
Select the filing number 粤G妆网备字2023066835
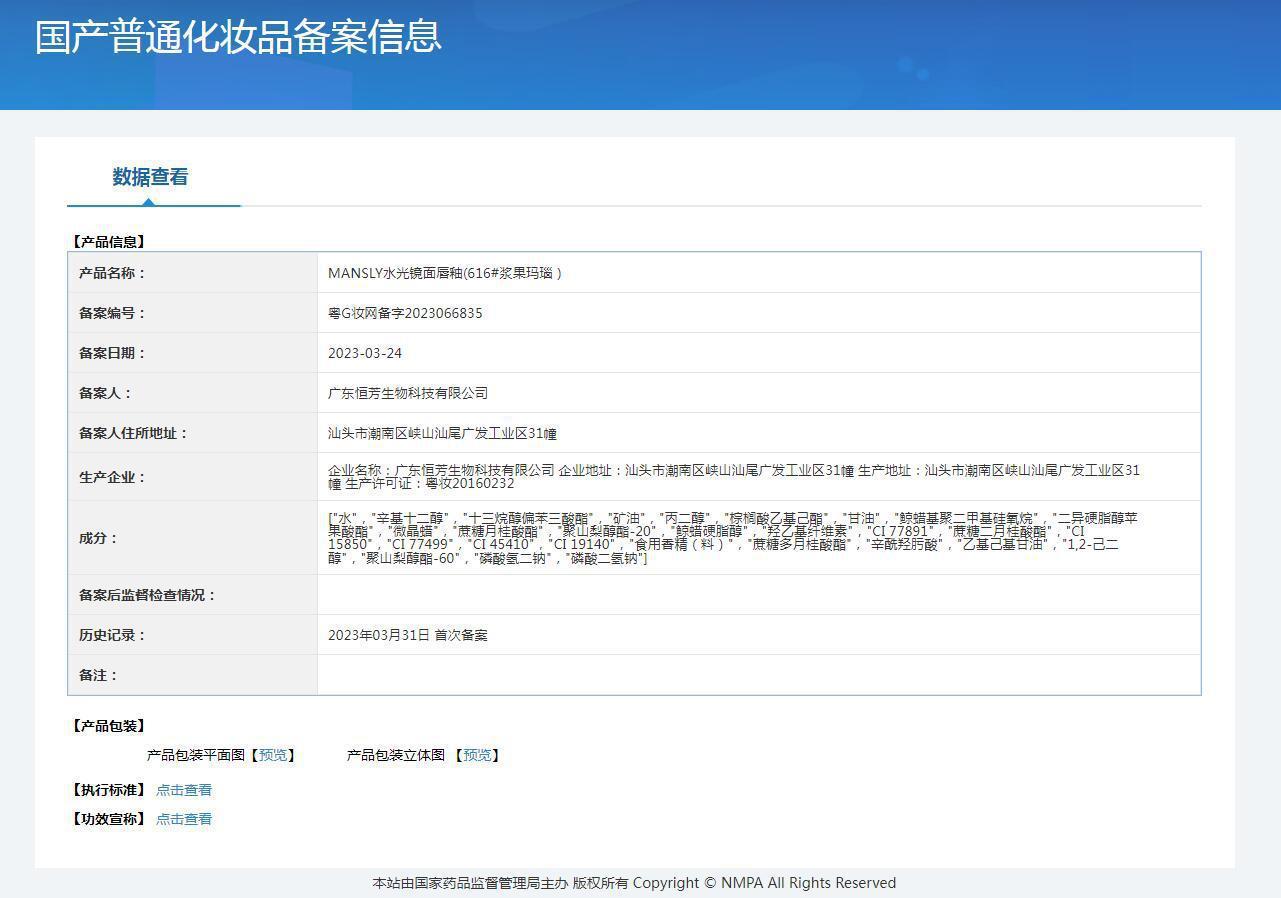point(405,313)
